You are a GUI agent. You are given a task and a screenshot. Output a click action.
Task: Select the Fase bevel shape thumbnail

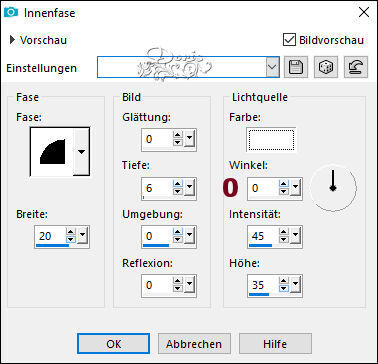(52, 152)
